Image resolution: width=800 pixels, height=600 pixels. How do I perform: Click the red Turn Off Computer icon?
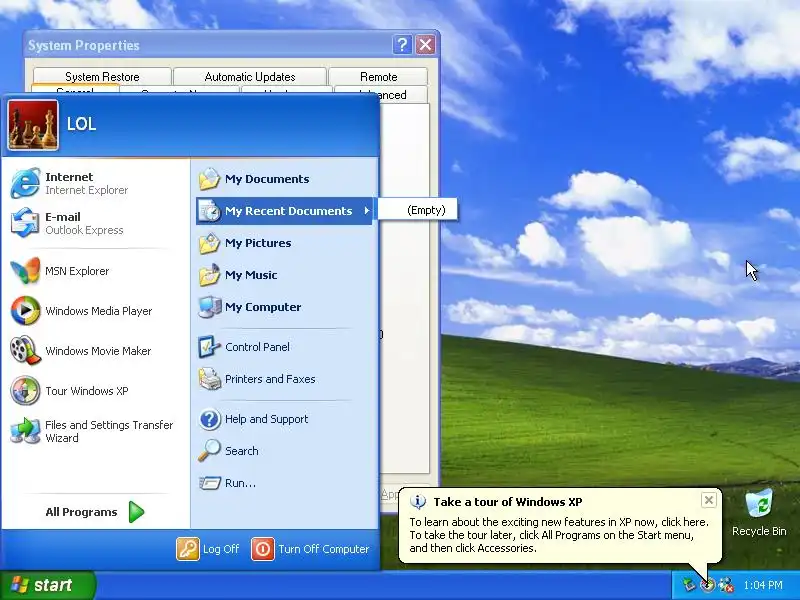click(262, 549)
